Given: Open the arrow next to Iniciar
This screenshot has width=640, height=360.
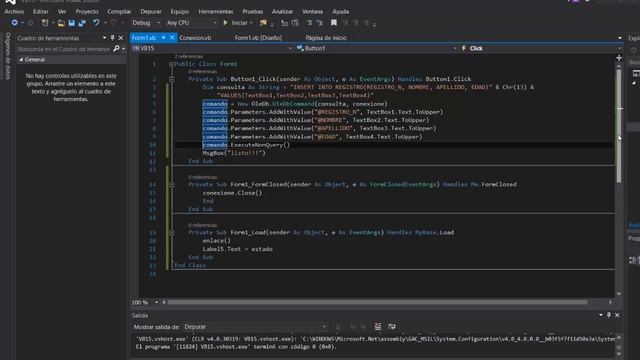Looking at the screenshot, I should tap(251, 23).
